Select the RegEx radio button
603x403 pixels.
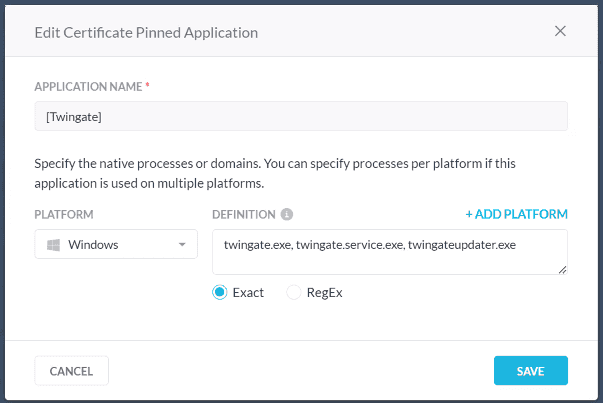point(294,293)
